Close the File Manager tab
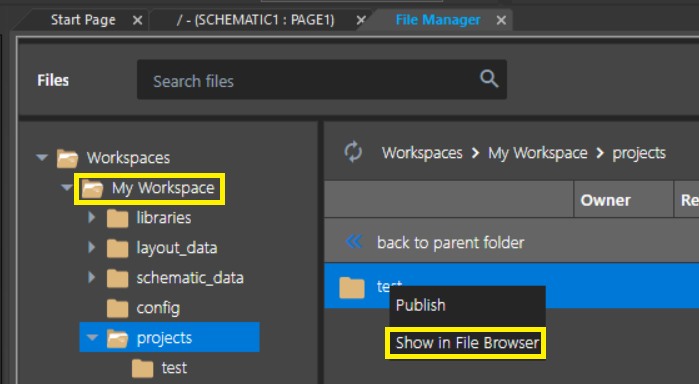Image resolution: width=699 pixels, height=384 pixels. pyautogui.click(x=501, y=21)
